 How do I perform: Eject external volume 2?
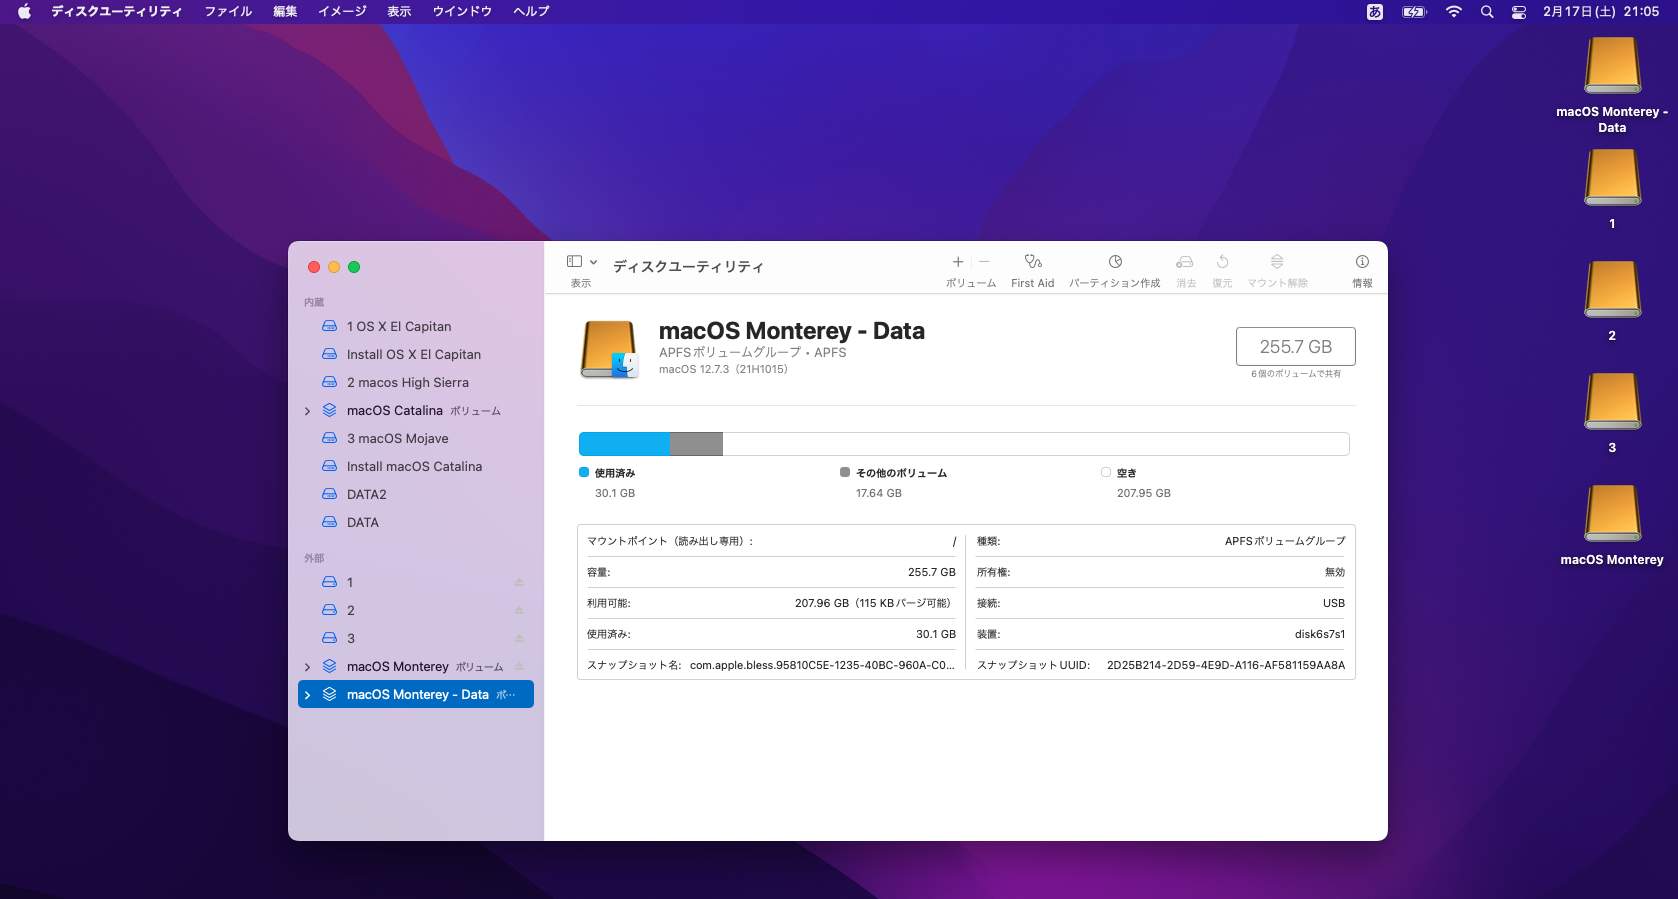519,610
